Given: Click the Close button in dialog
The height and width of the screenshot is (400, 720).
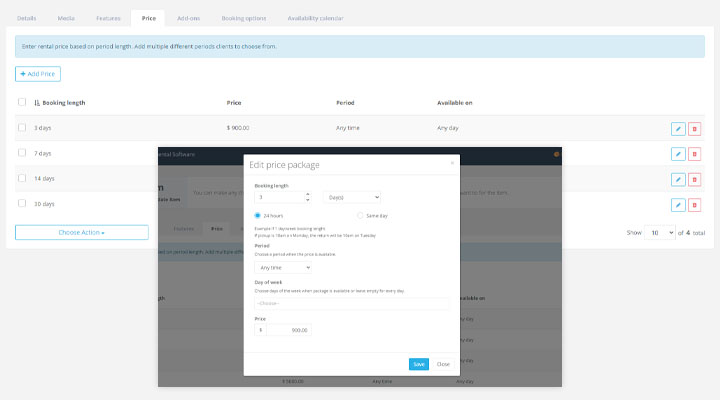Looking at the screenshot, I should pos(443,364).
